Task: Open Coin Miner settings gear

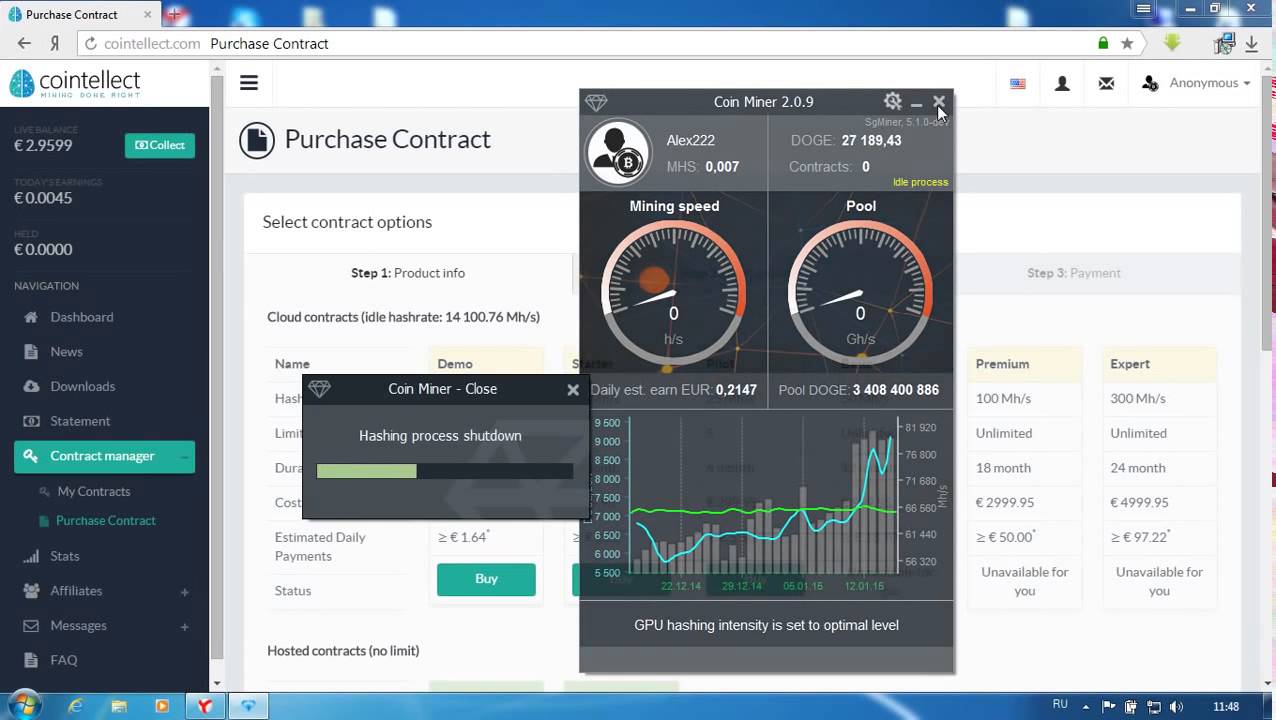Action: pyautogui.click(x=892, y=101)
